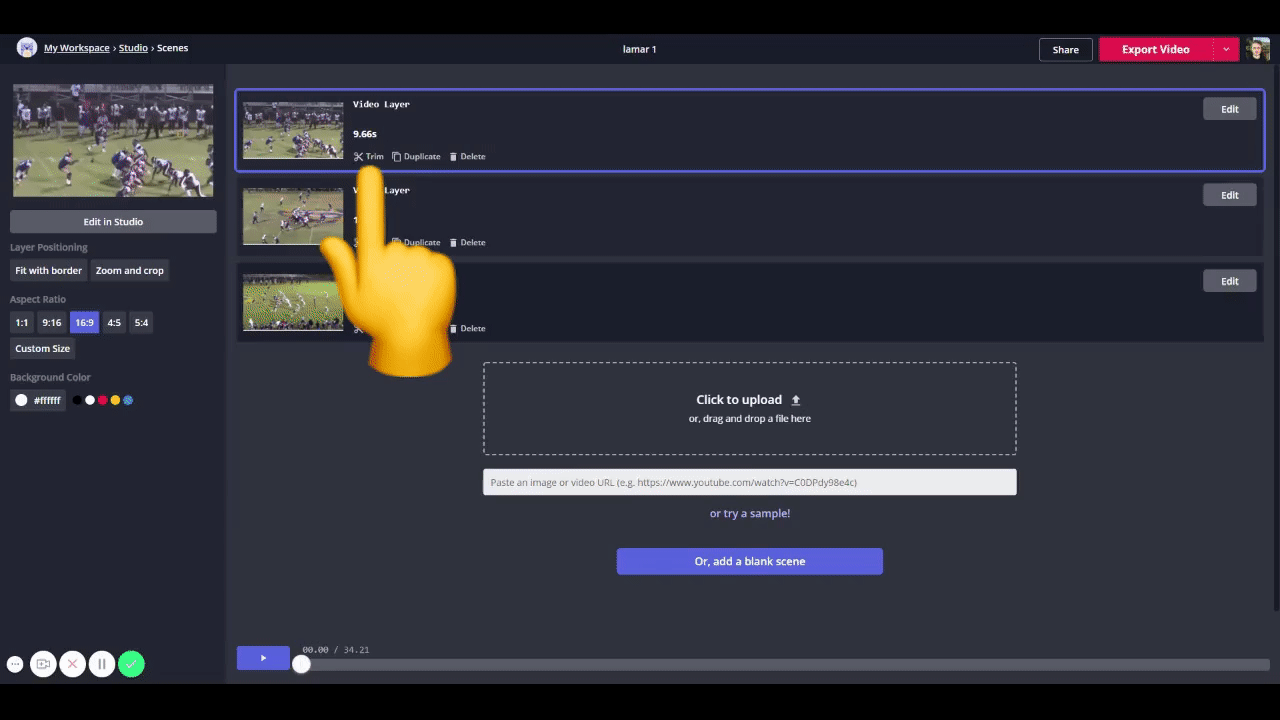
Task: Pick the yellow background swatch
Action: 115,400
